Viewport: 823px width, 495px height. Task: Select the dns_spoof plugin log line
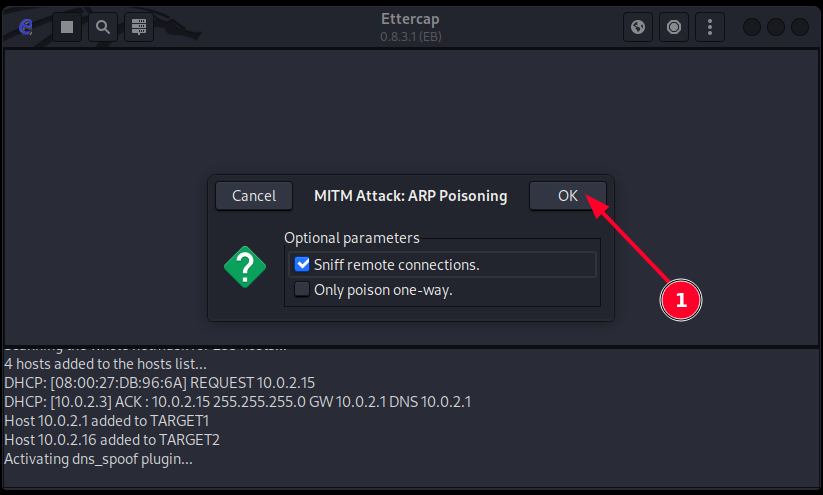pyautogui.click(x=98, y=459)
